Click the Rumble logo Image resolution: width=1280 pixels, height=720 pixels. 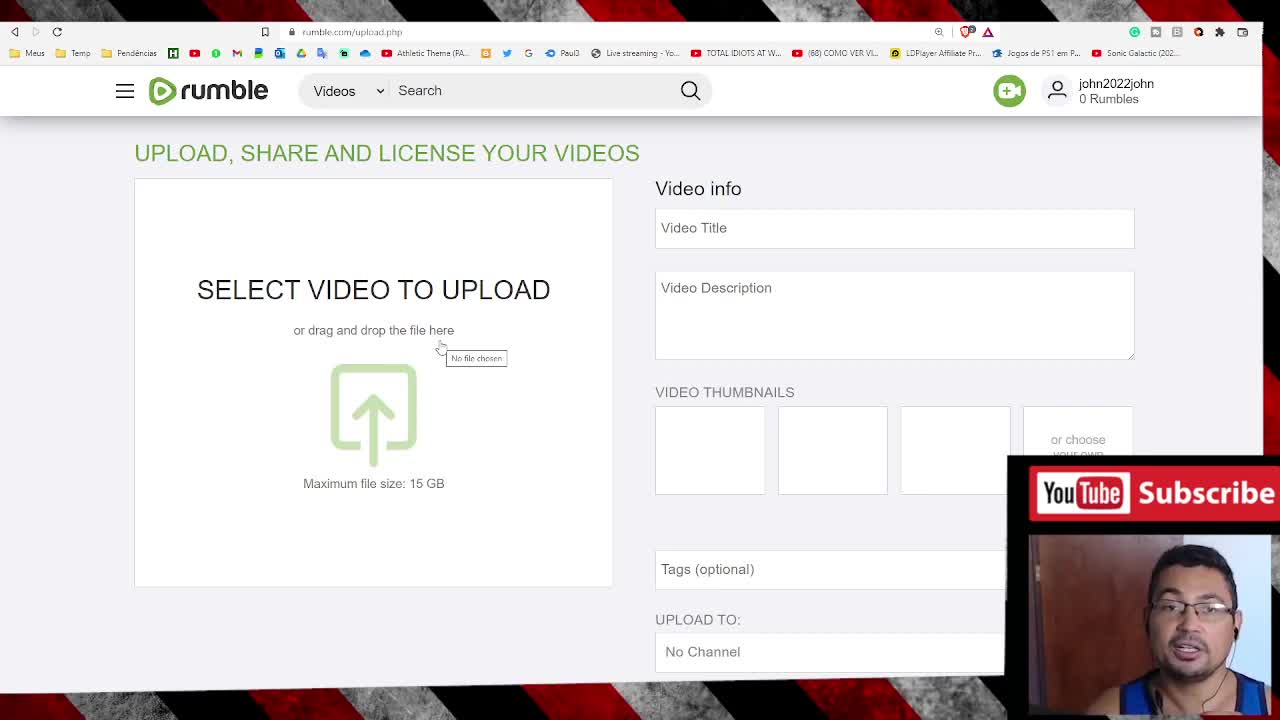tap(208, 91)
